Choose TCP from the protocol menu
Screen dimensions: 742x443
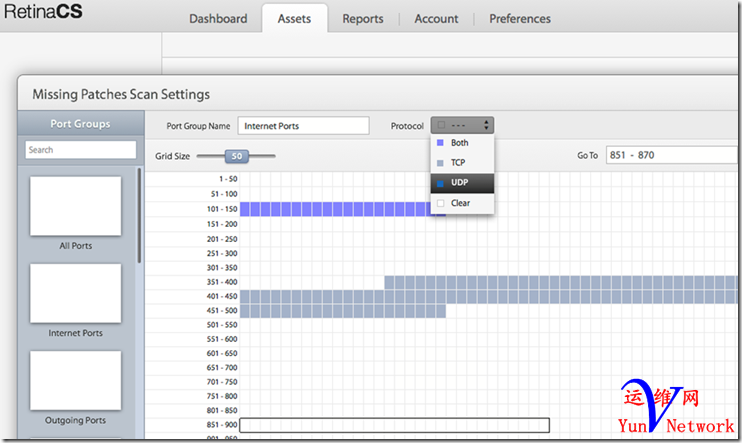click(x=462, y=163)
